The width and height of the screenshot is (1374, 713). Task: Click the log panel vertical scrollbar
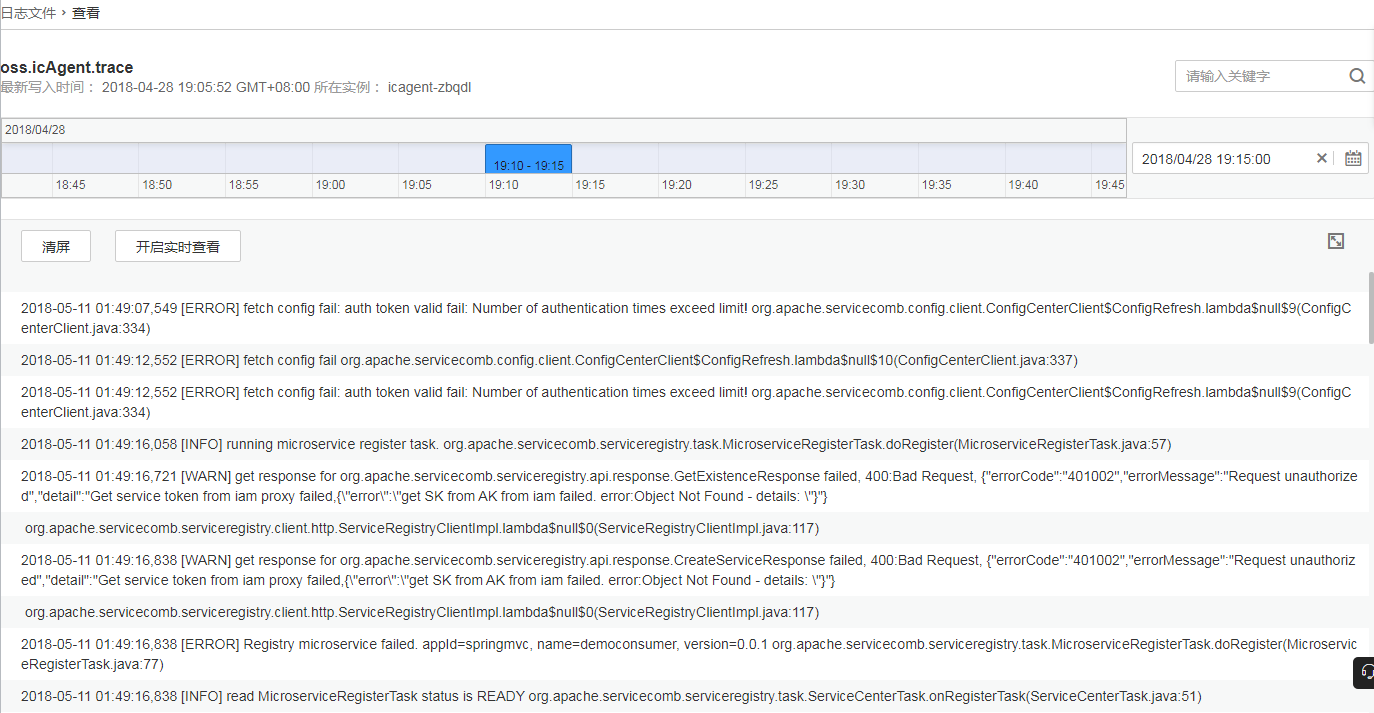[x=1370, y=308]
